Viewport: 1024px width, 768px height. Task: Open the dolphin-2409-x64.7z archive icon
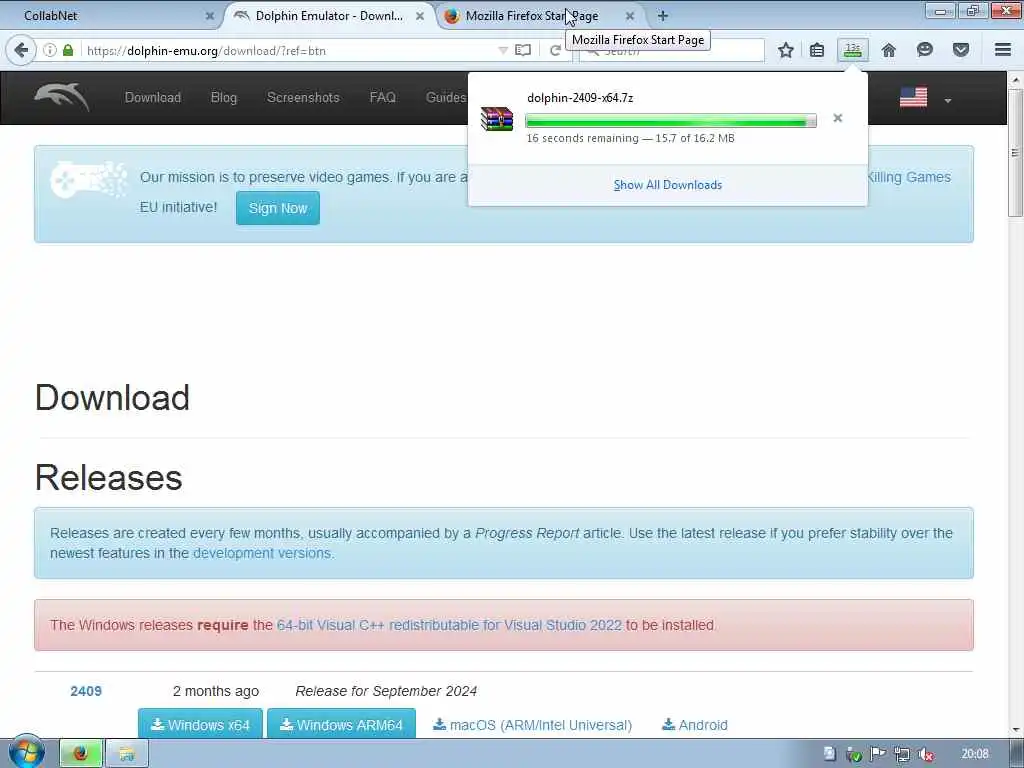(x=497, y=119)
